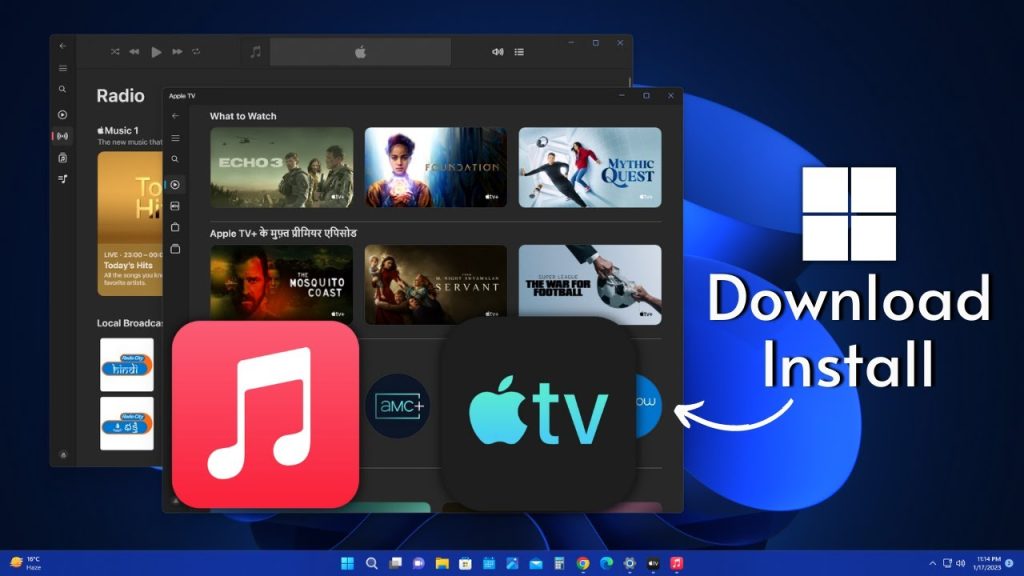The width and height of the screenshot is (1024, 576).
Task: Open the playlists icon in Apple Music sidebar
Action: click(x=63, y=179)
